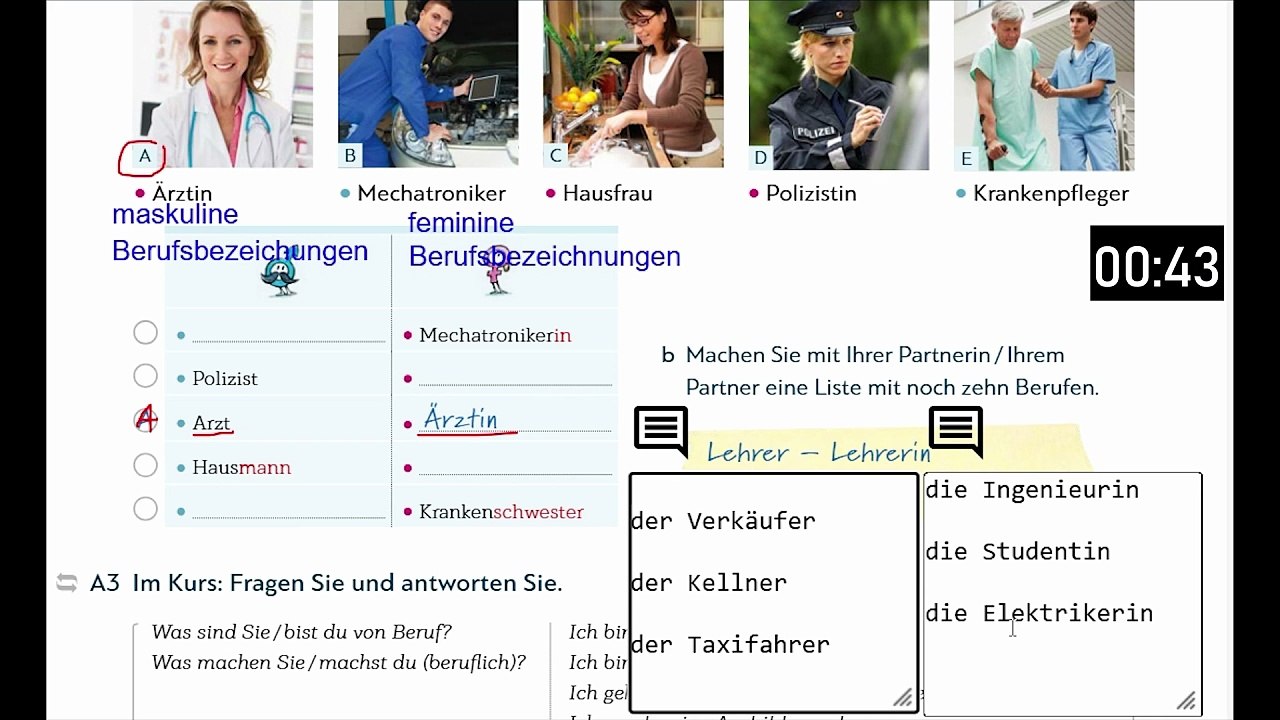This screenshot has width=1280, height=720.
Task: Click the 'der Taxifahrer' line in the text box
Action: pos(730,645)
